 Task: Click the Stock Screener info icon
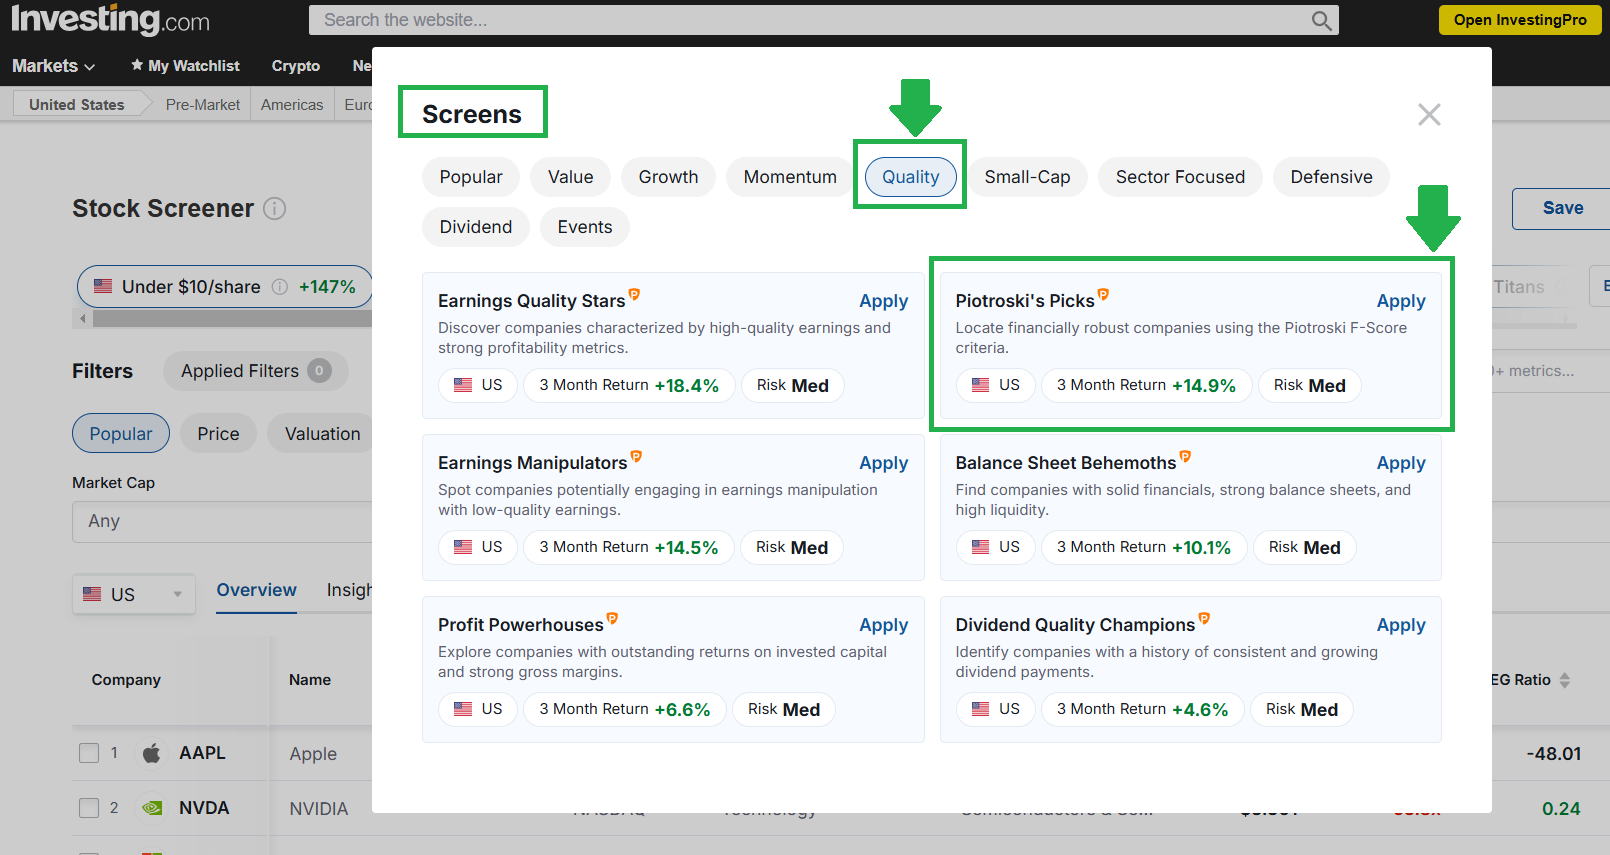coord(274,208)
